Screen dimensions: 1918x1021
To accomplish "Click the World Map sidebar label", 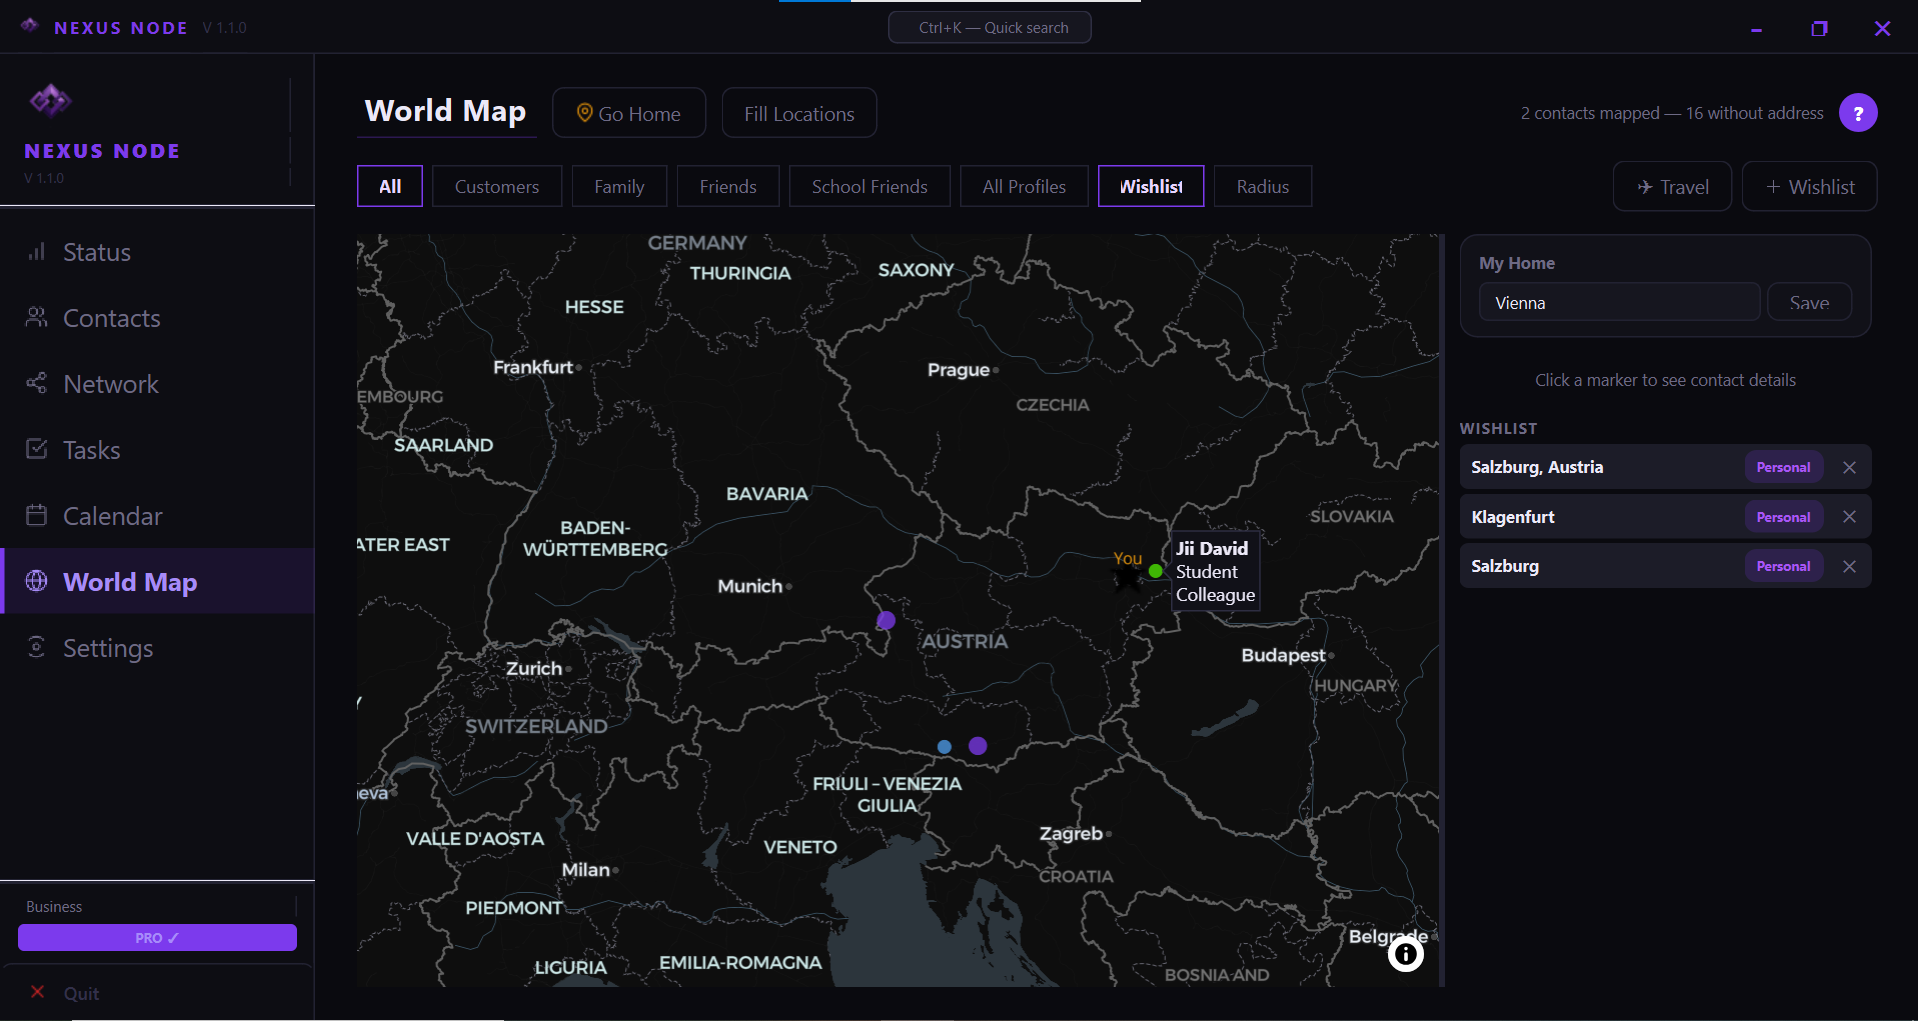I will pos(130,581).
